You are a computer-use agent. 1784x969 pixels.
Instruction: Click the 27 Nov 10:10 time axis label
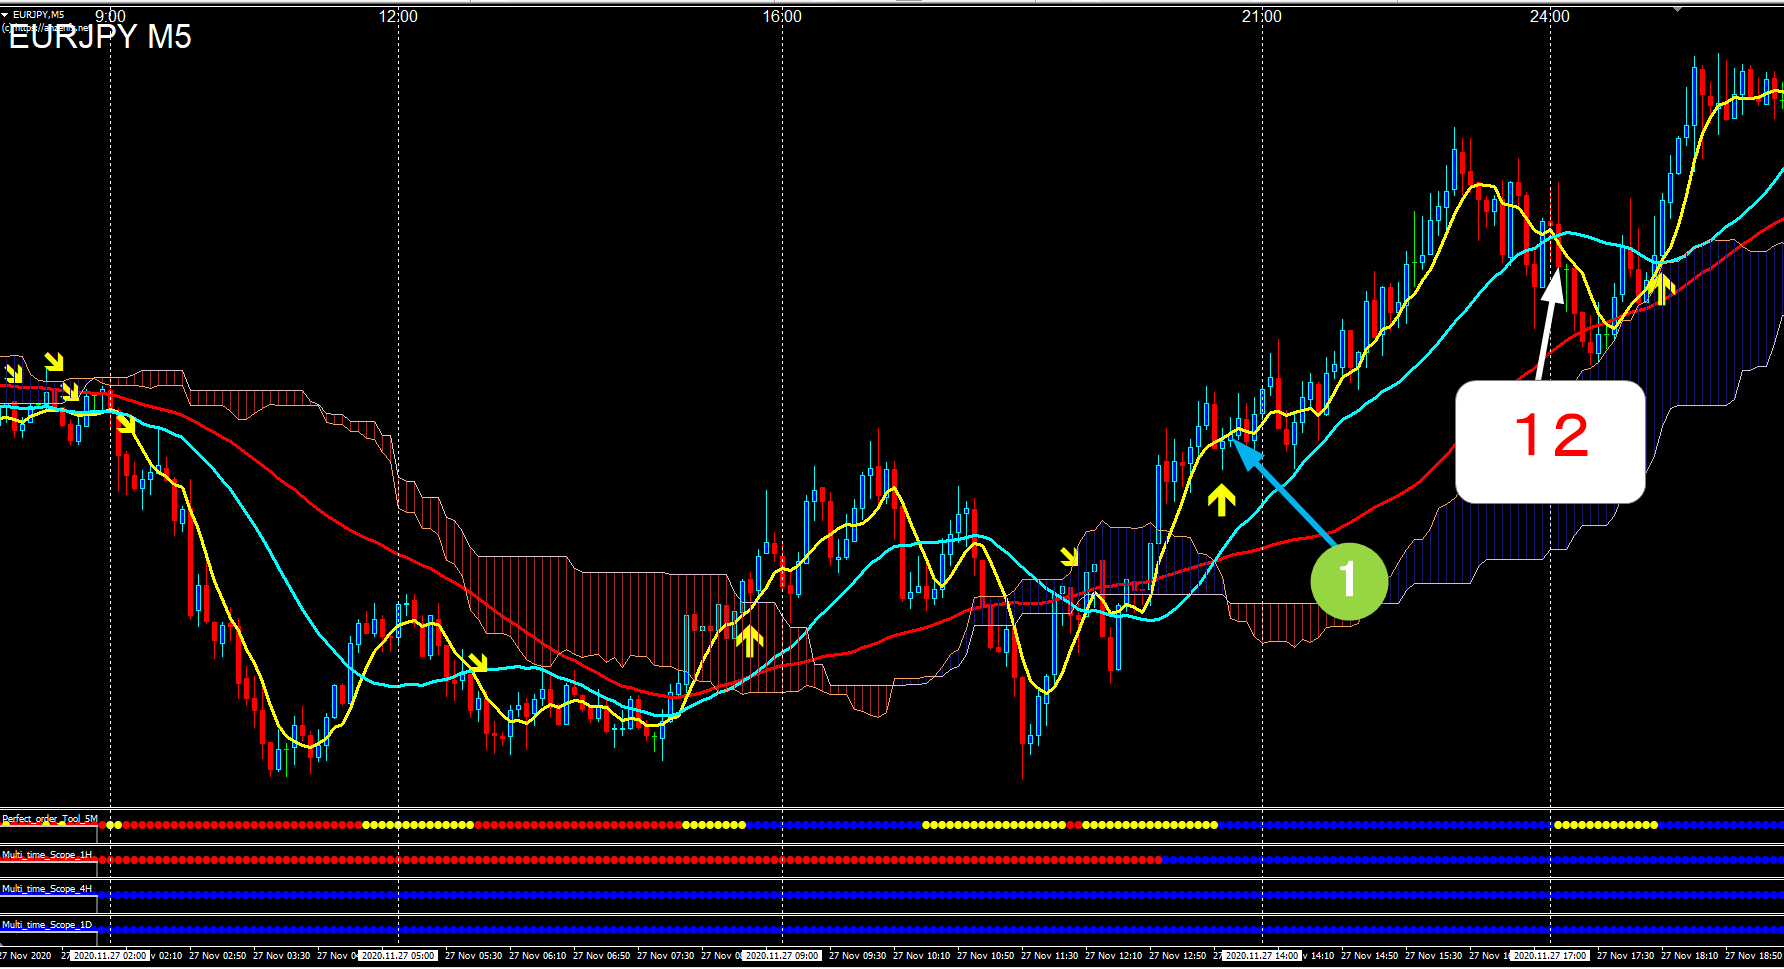coord(921,956)
